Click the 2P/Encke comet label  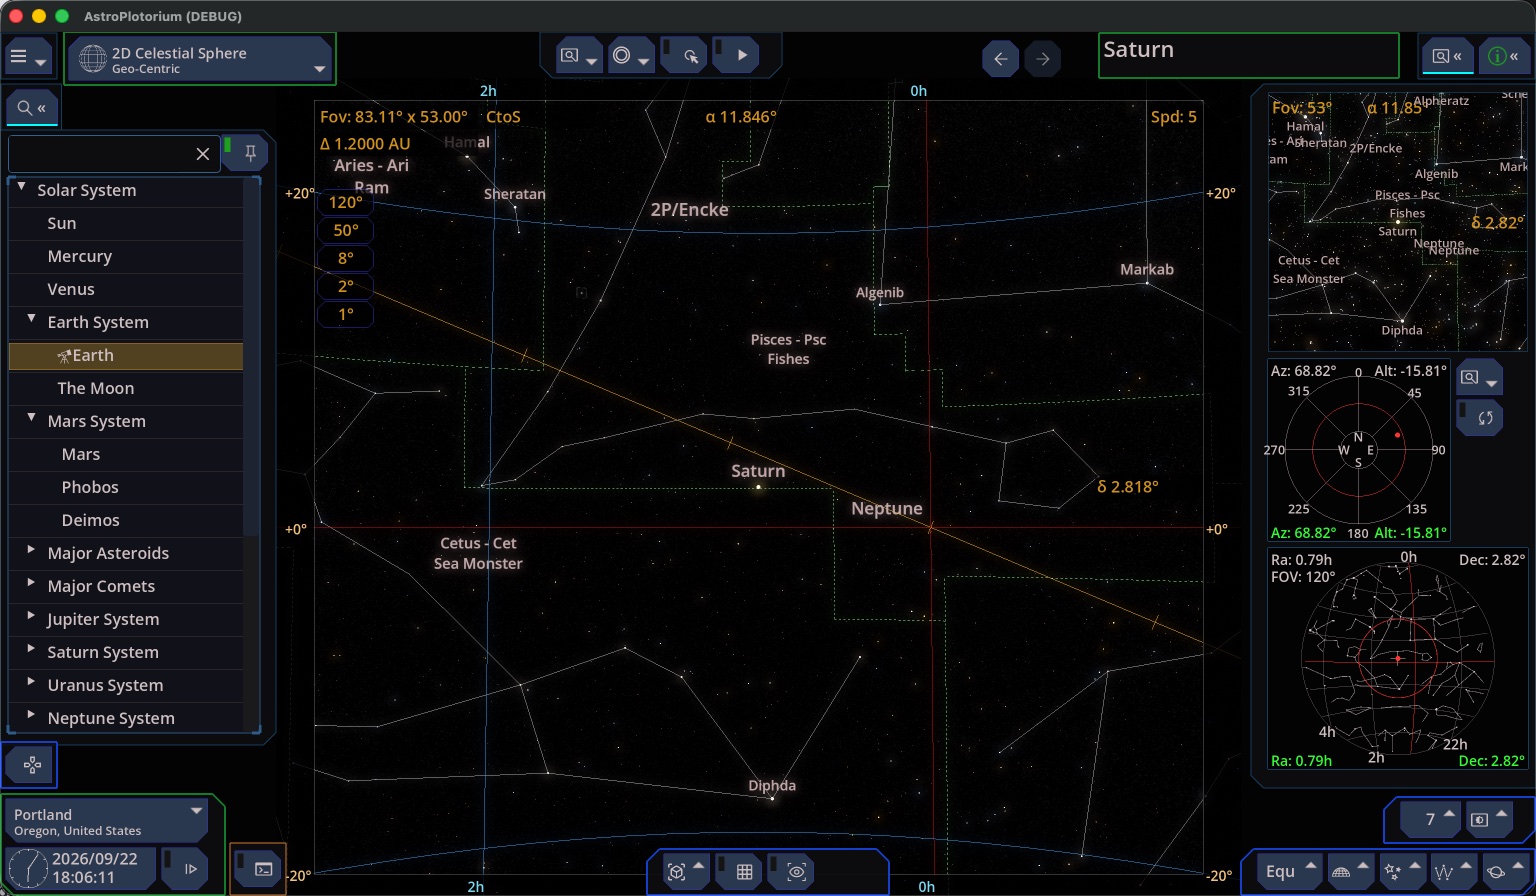pyautogui.click(x=690, y=210)
